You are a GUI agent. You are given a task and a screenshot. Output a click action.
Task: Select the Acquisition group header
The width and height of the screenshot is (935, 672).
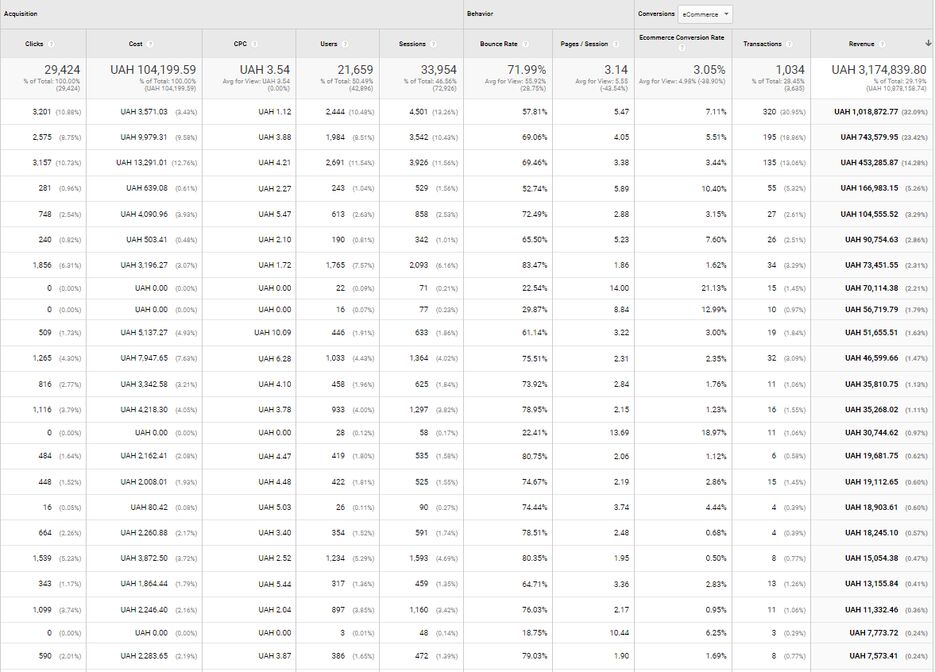(x=21, y=14)
